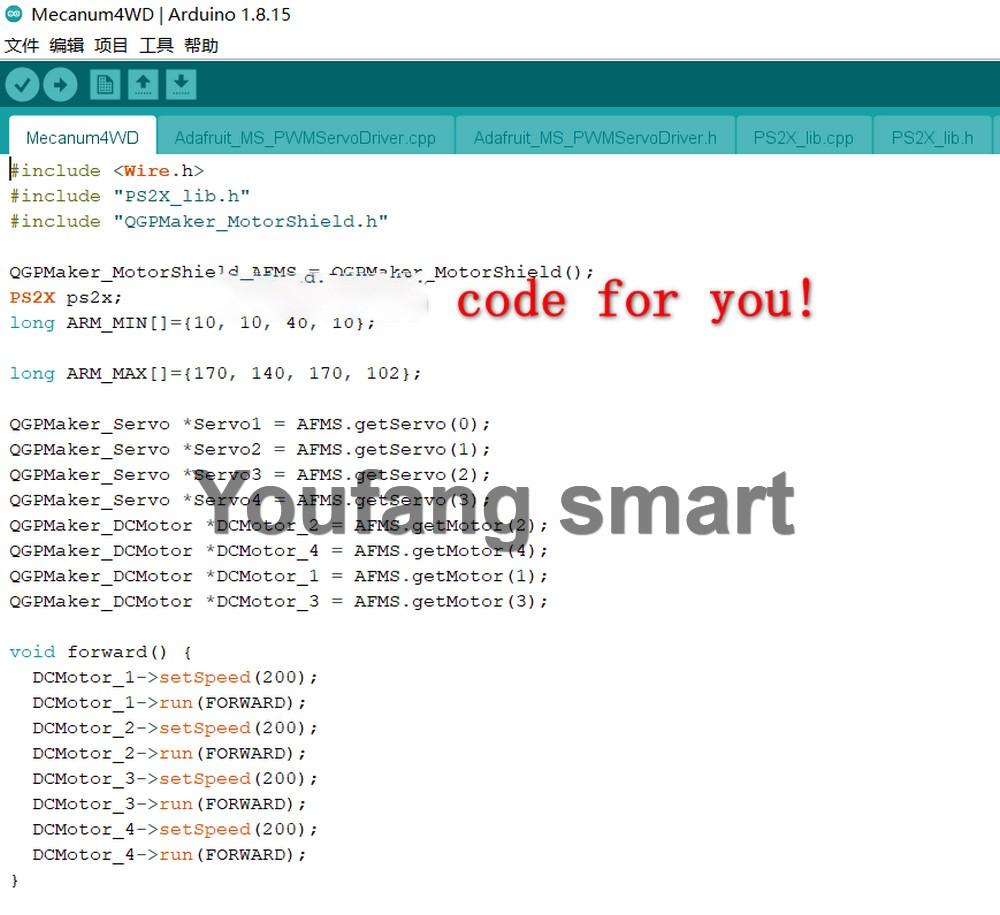Click the DCMotor_3->run(FORWARD); line
The image size is (1000, 915).
coord(169,803)
